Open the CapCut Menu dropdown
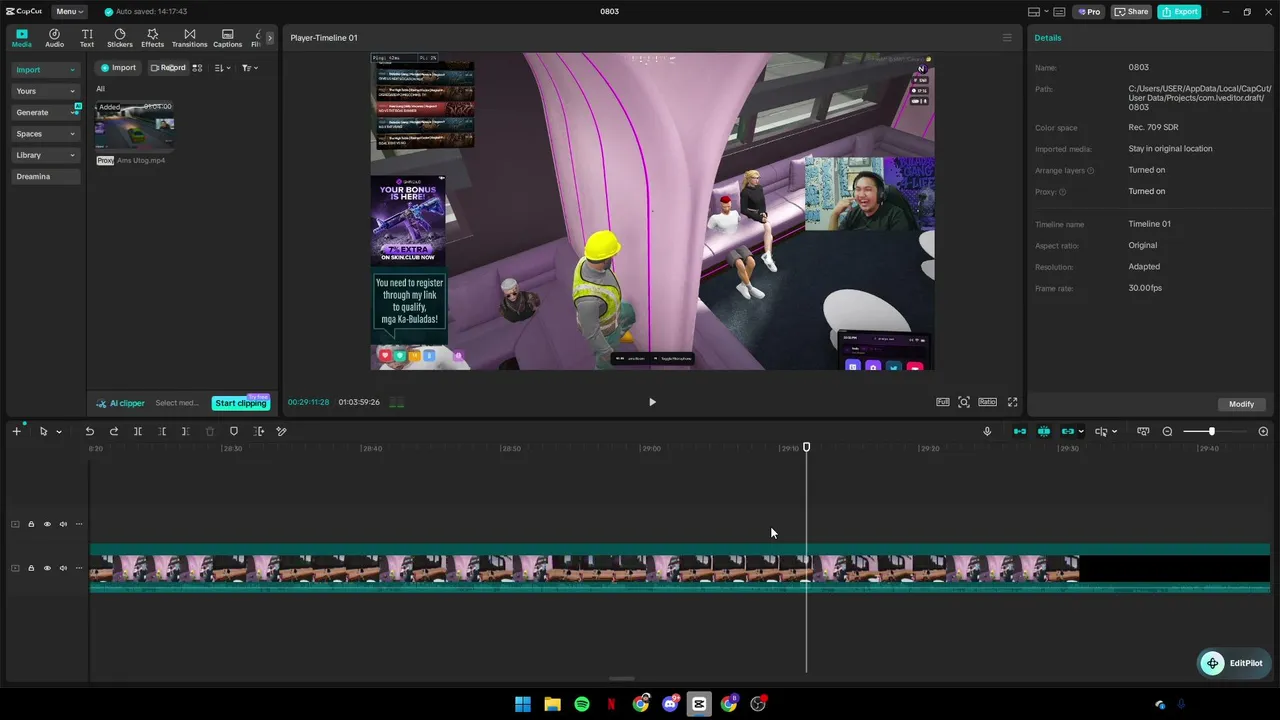 pyautogui.click(x=68, y=12)
